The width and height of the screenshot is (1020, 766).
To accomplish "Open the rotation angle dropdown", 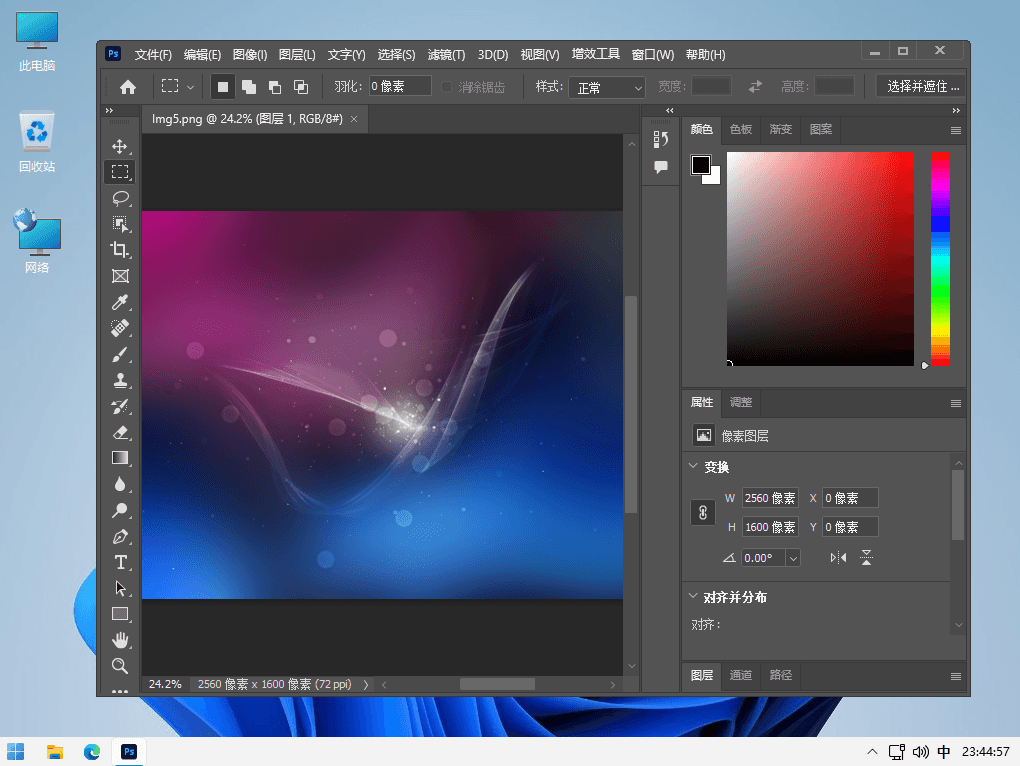I will (793, 558).
